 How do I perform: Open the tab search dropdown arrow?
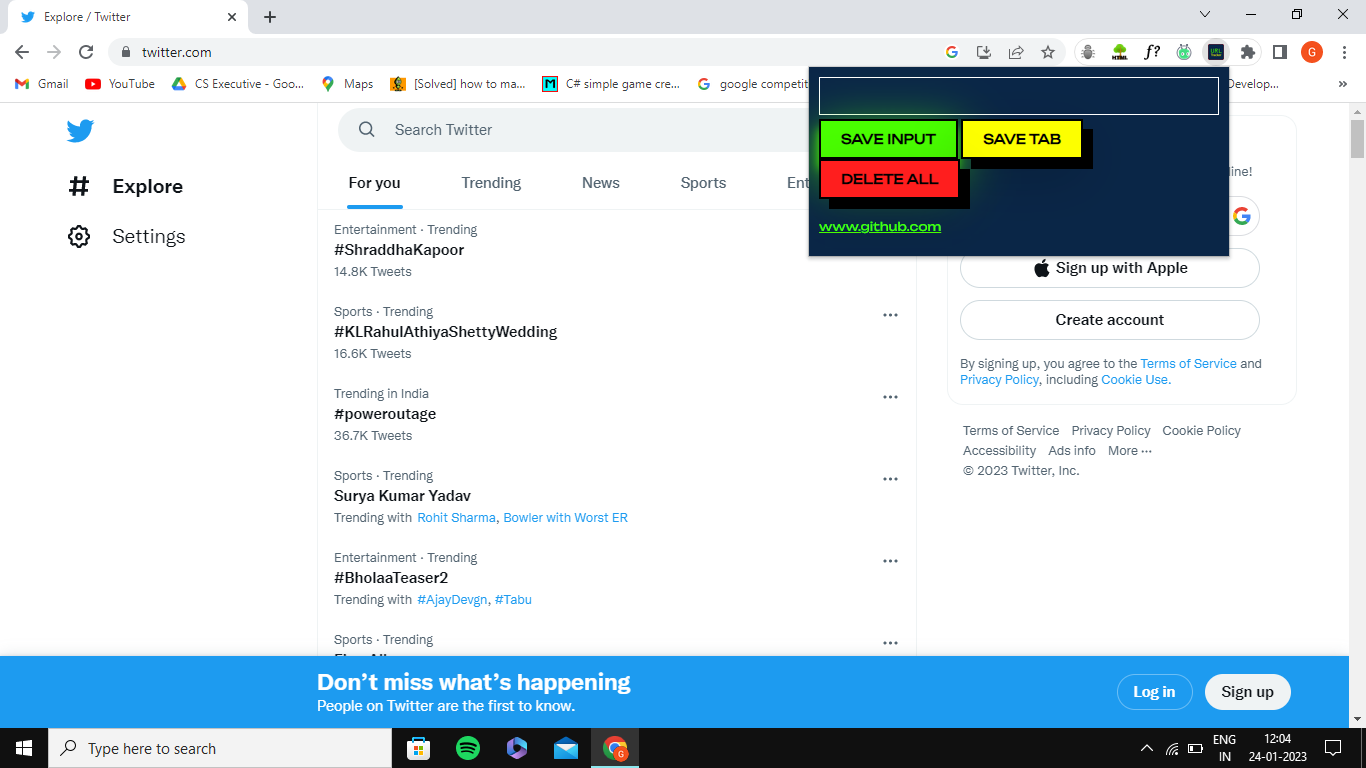point(1205,14)
